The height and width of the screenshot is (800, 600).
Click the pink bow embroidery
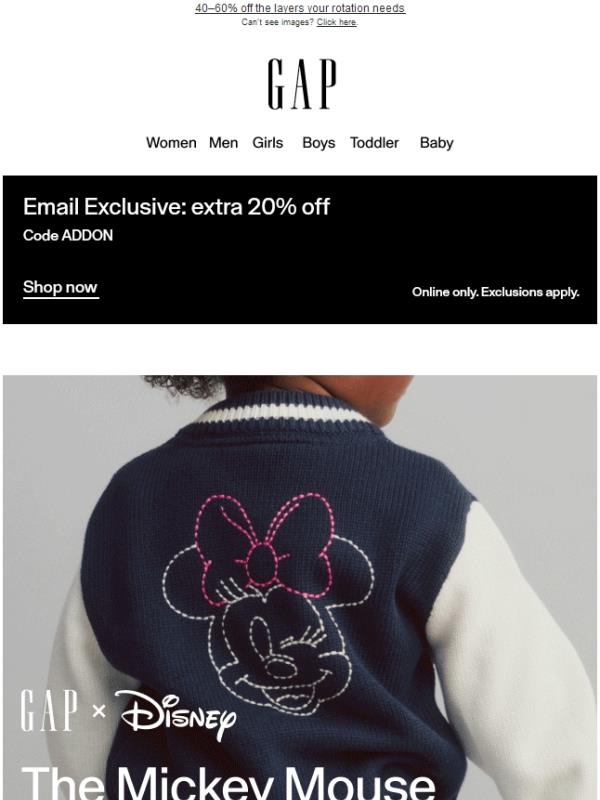[265, 545]
